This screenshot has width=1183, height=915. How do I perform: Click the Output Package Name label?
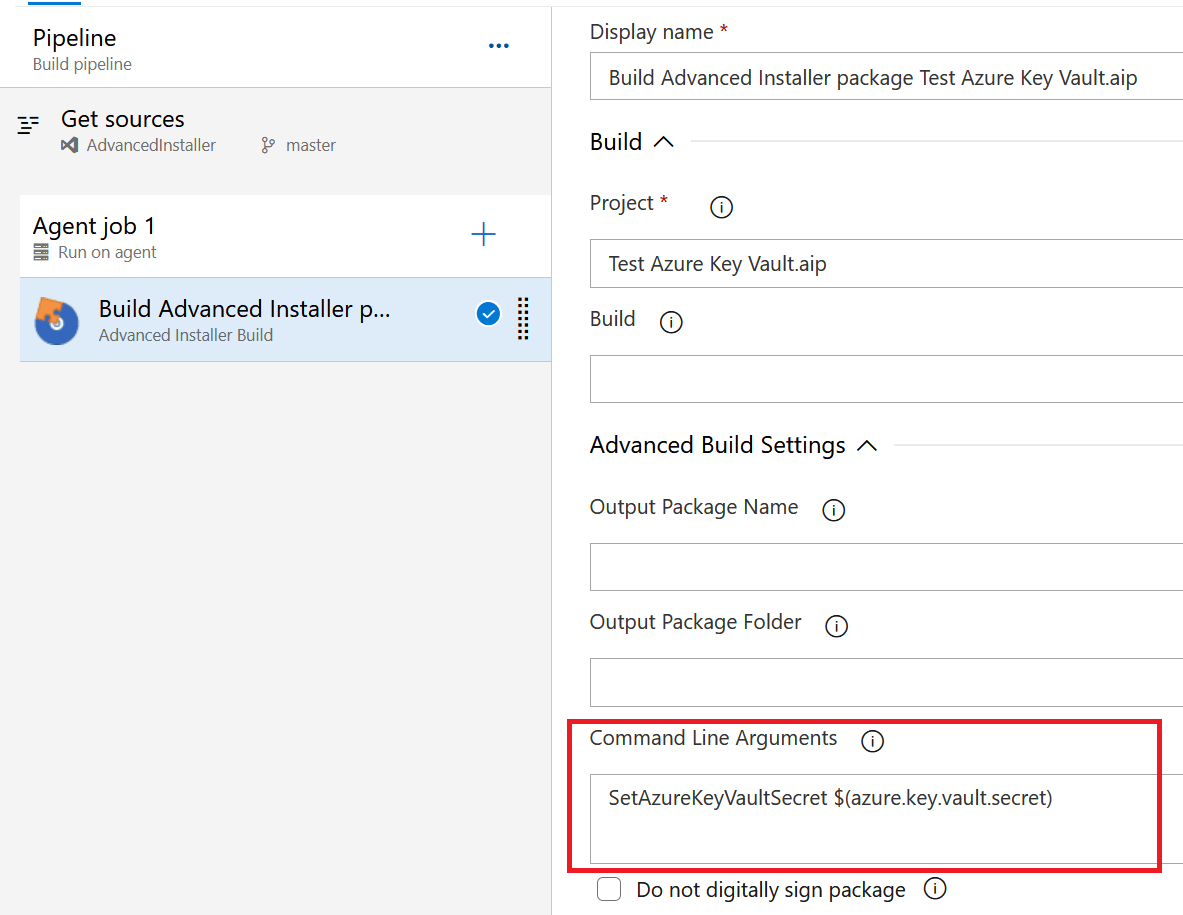click(693, 507)
